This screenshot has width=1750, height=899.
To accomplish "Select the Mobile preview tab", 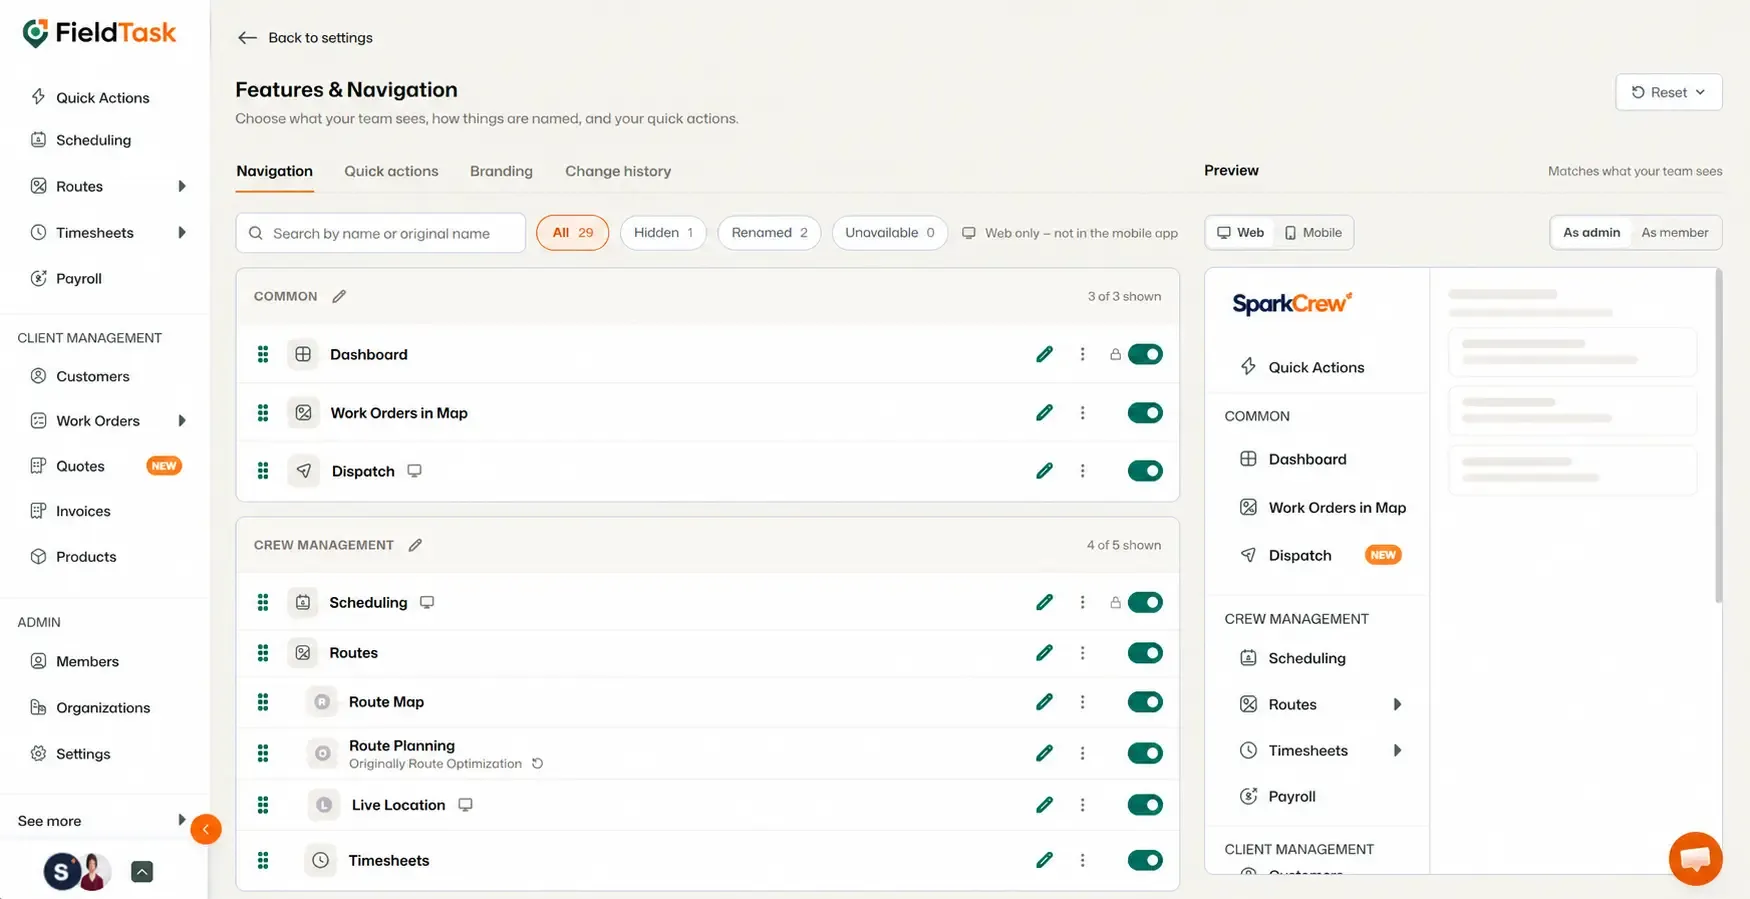I will coord(1313,232).
